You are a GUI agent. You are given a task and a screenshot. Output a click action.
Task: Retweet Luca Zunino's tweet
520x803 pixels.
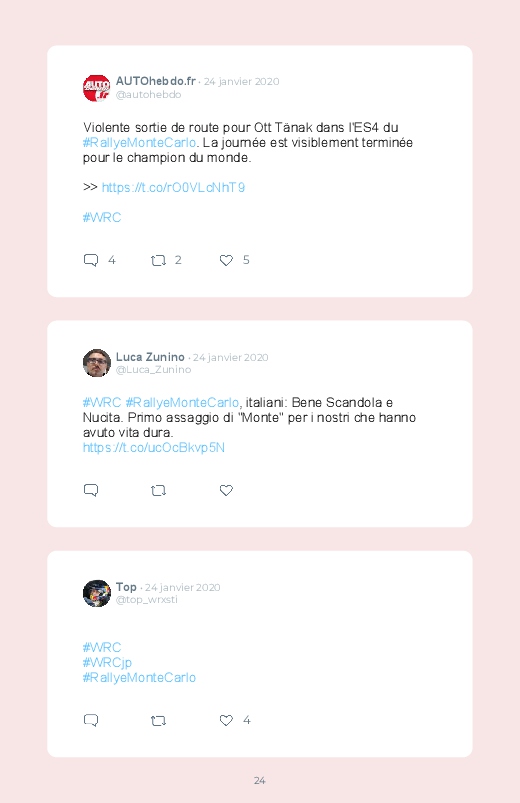(x=158, y=490)
